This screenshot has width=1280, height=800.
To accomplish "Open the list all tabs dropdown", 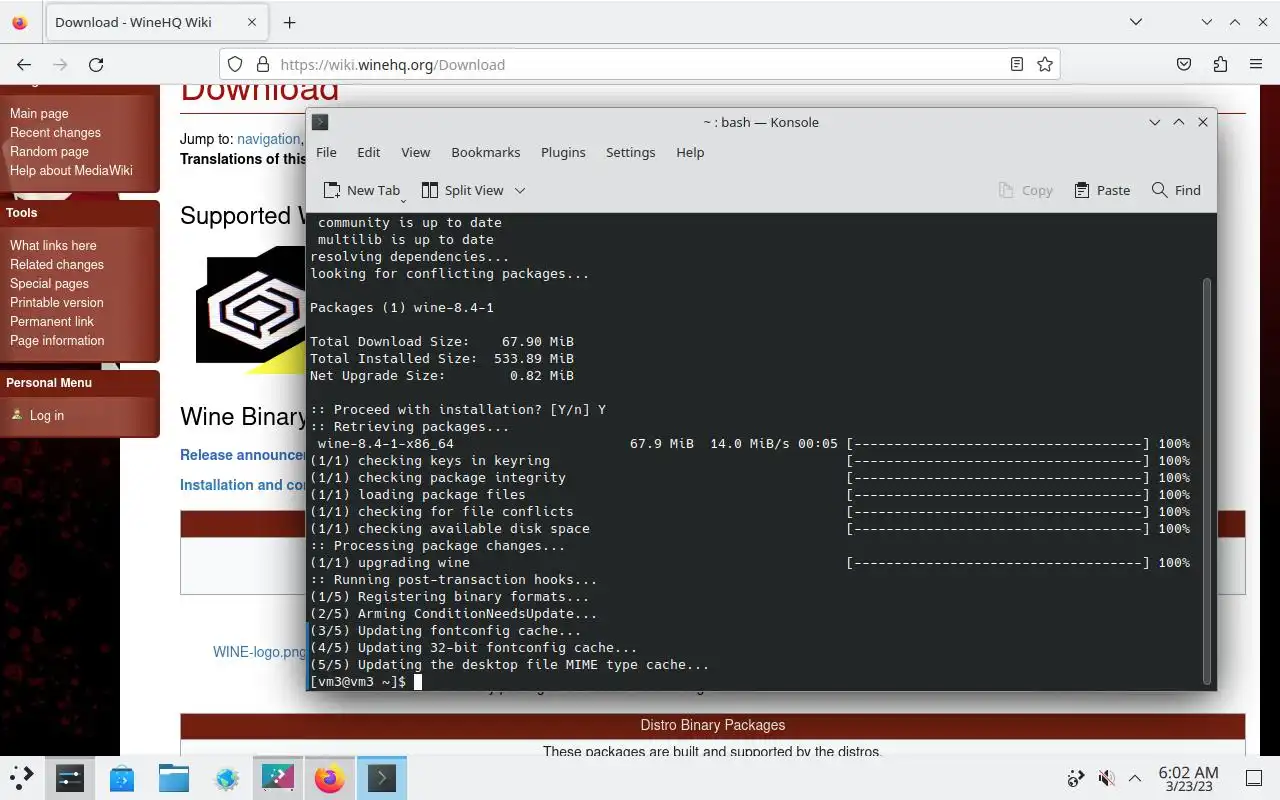I will [1136, 22].
